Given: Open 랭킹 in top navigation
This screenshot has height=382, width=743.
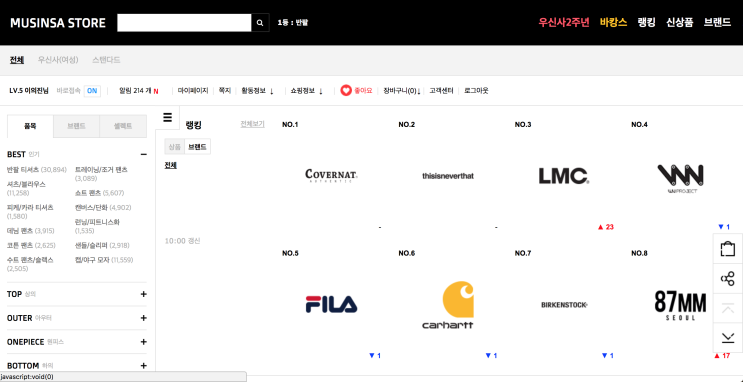Looking at the screenshot, I should [646, 23].
